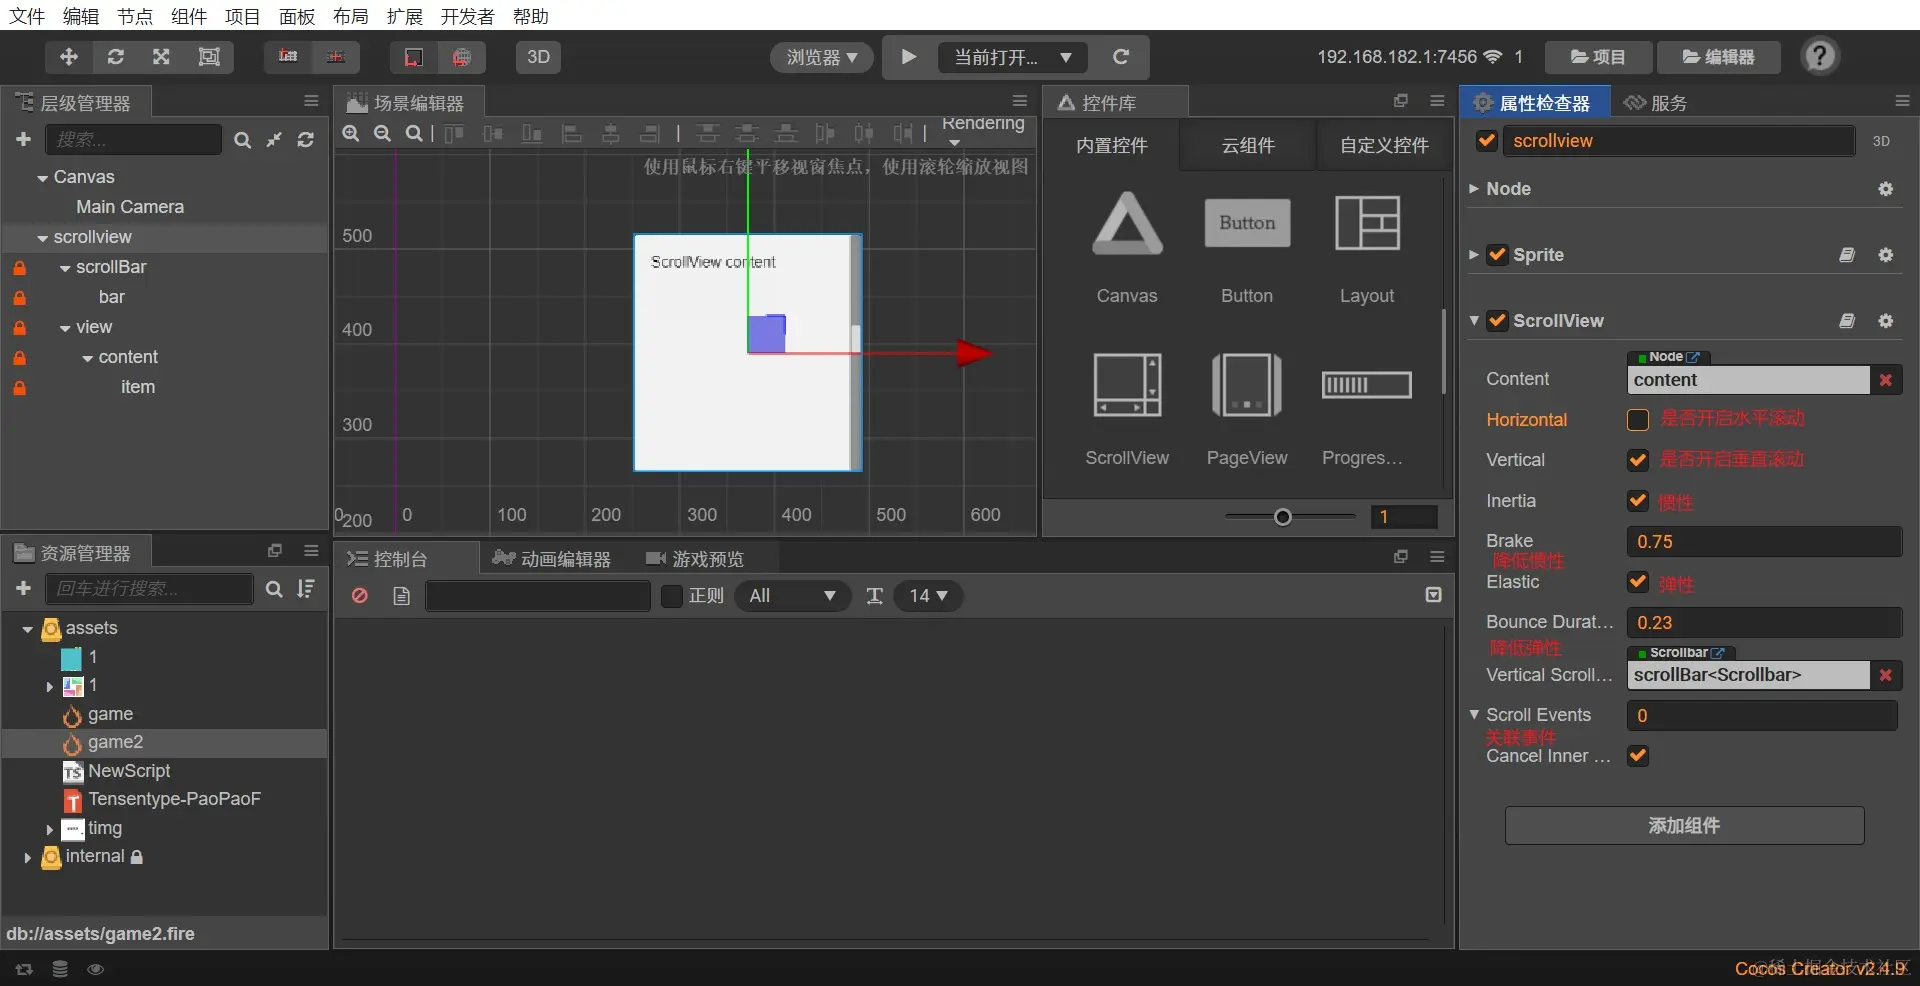This screenshot has width=1920, height=986.
Task: Toggle Cancel Inner Events checkbox
Action: 1638,756
